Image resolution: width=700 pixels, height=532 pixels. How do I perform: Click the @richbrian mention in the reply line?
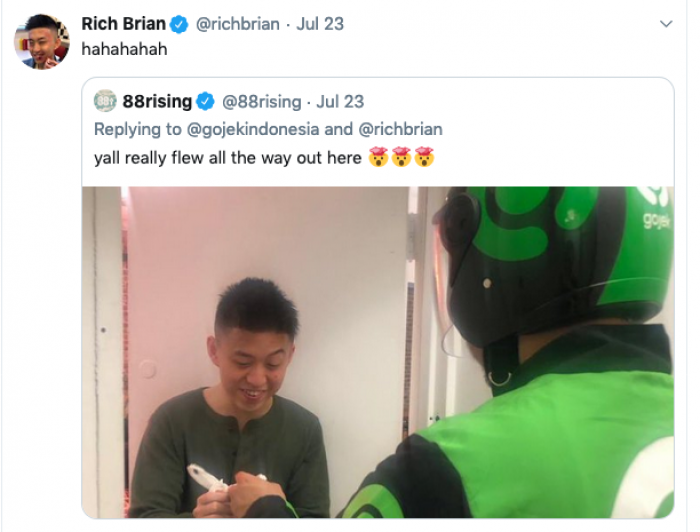400,129
